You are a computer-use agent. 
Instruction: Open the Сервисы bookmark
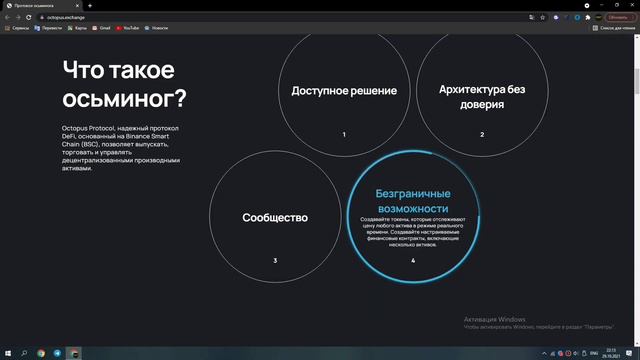tap(17, 28)
